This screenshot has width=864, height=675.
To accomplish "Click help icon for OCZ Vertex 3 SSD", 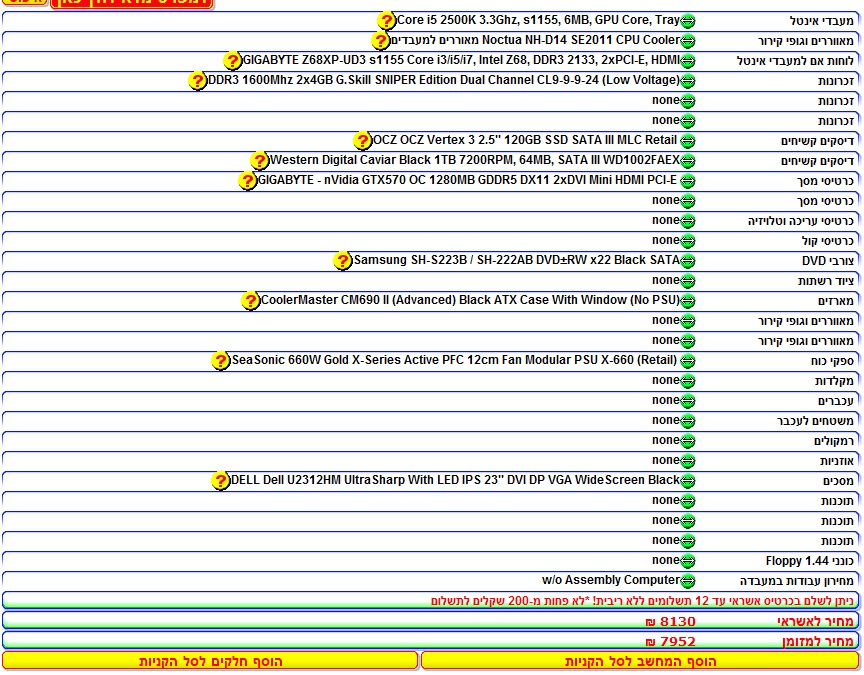I will coord(363,141).
